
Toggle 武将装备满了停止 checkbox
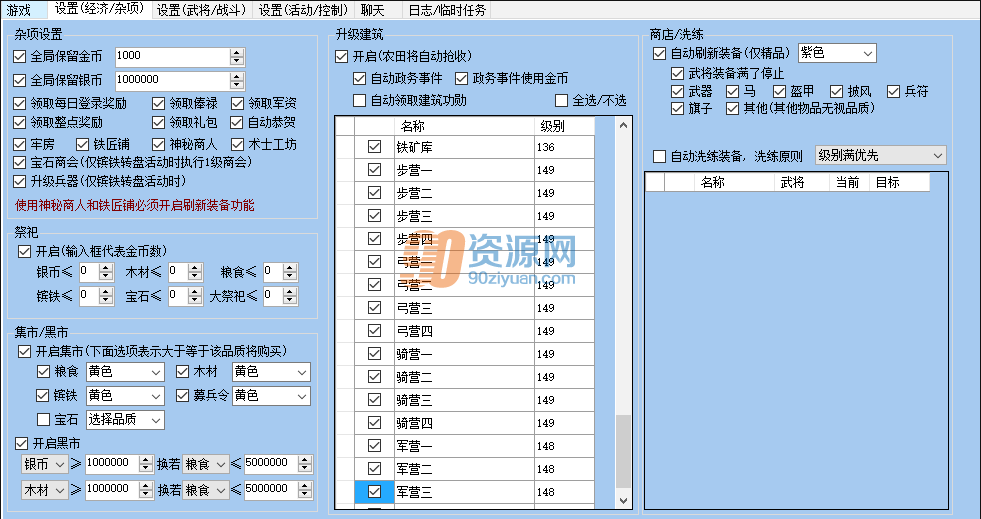tap(677, 74)
